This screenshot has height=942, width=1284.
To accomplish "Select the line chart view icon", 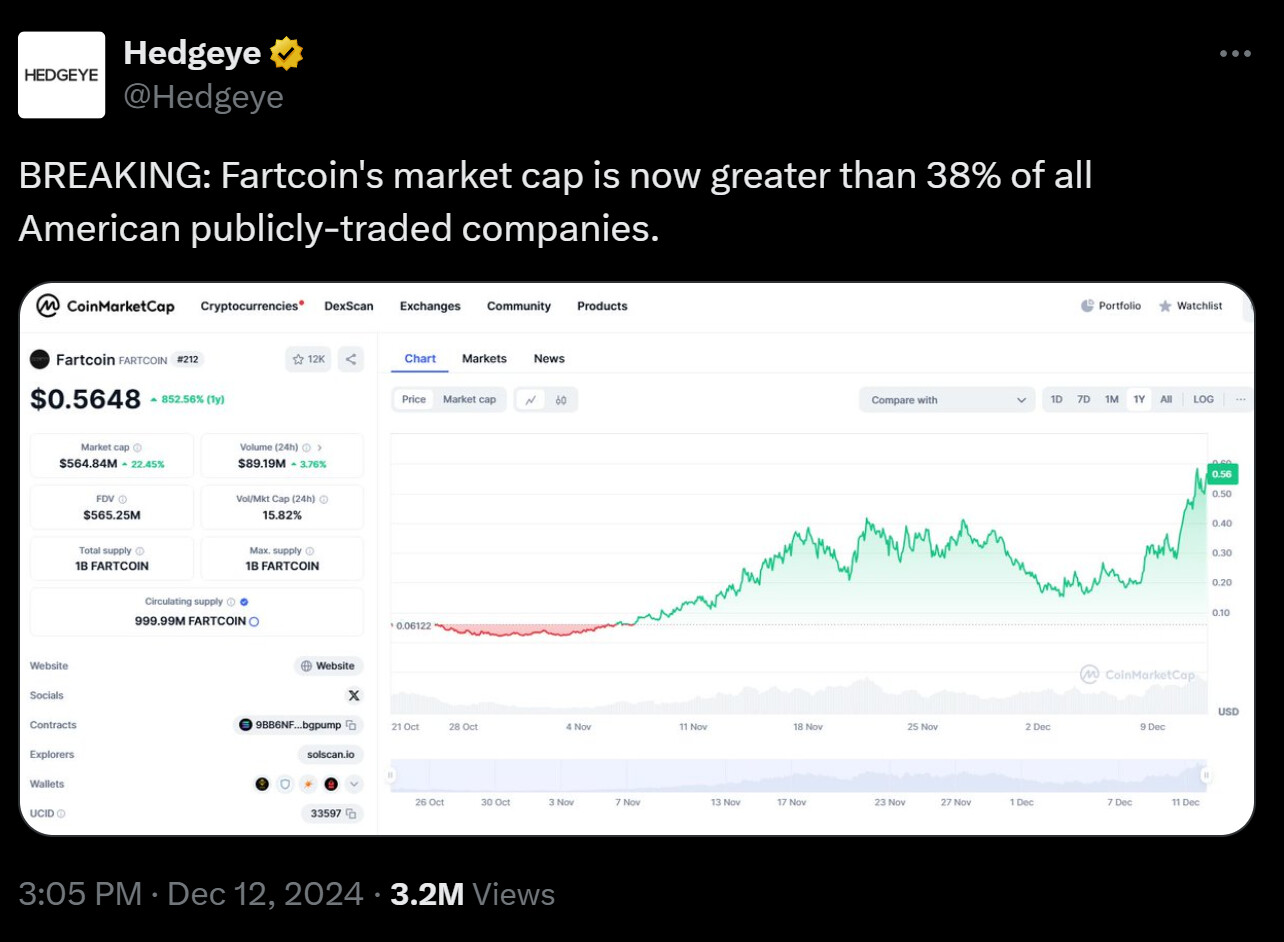I will pyautogui.click(x=531, y=400).
